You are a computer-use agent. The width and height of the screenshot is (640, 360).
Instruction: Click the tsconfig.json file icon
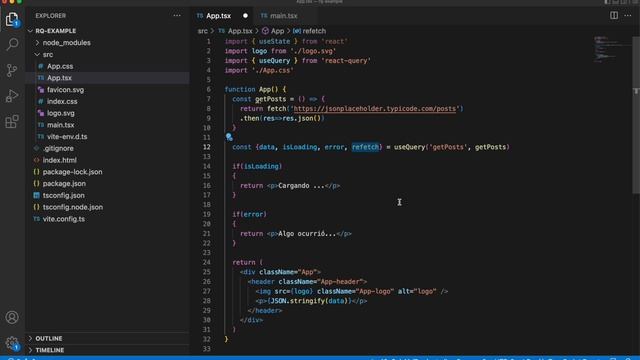[36, 196]
